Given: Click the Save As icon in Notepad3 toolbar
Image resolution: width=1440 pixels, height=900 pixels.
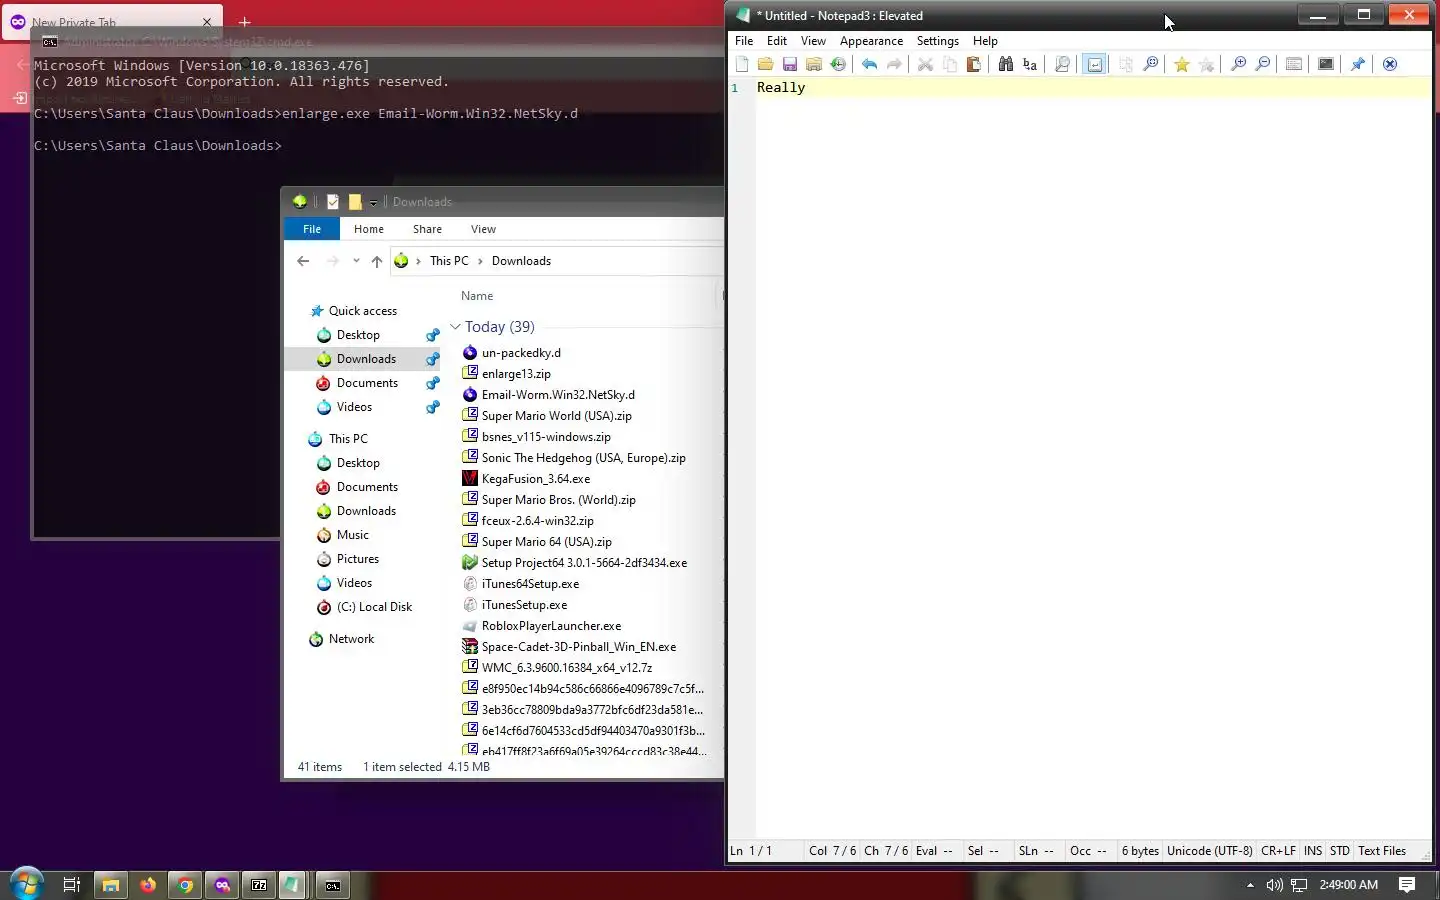Looking at the screenshot, I should tap(813, 64).
